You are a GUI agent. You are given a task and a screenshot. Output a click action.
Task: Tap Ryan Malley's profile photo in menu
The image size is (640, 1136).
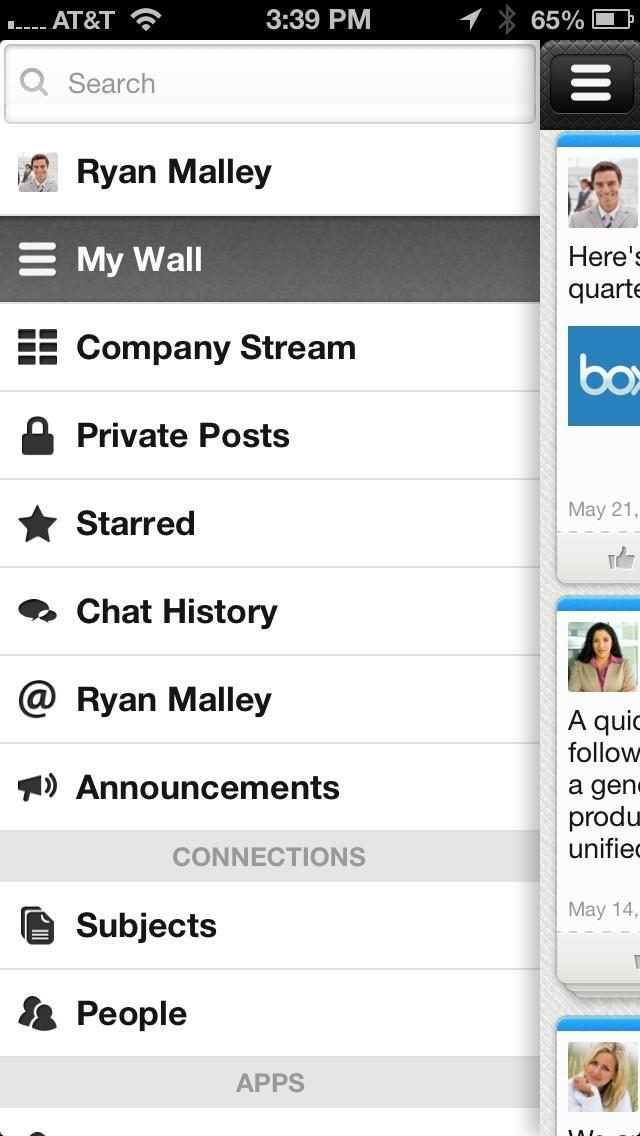click(38, 172)
